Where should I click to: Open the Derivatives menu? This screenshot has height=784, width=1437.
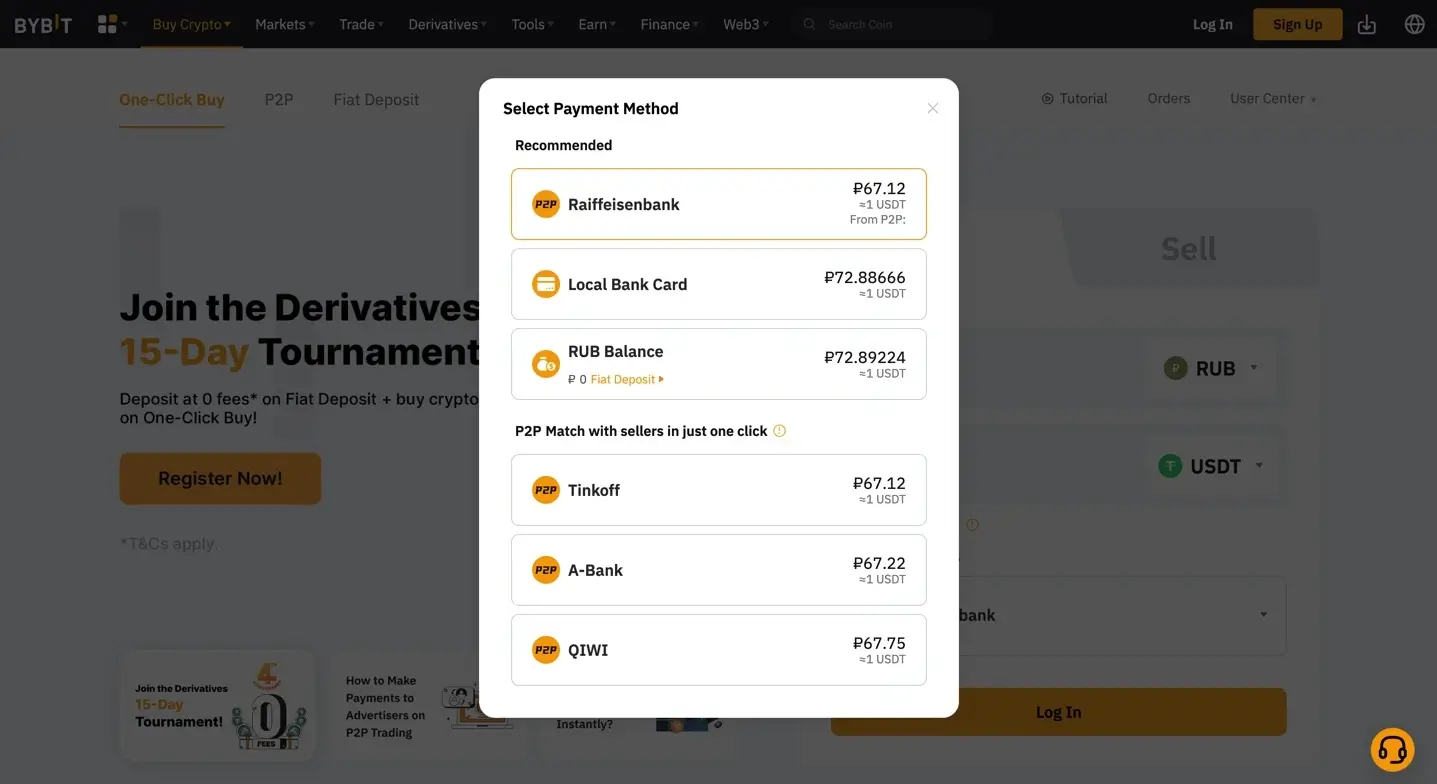(447, 24)
